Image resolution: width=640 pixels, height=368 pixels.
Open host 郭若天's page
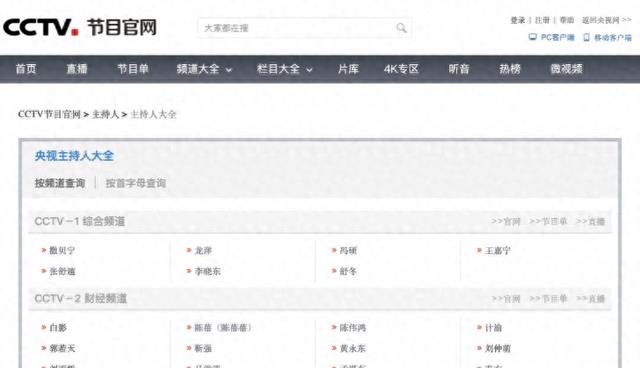click(62, 348)
